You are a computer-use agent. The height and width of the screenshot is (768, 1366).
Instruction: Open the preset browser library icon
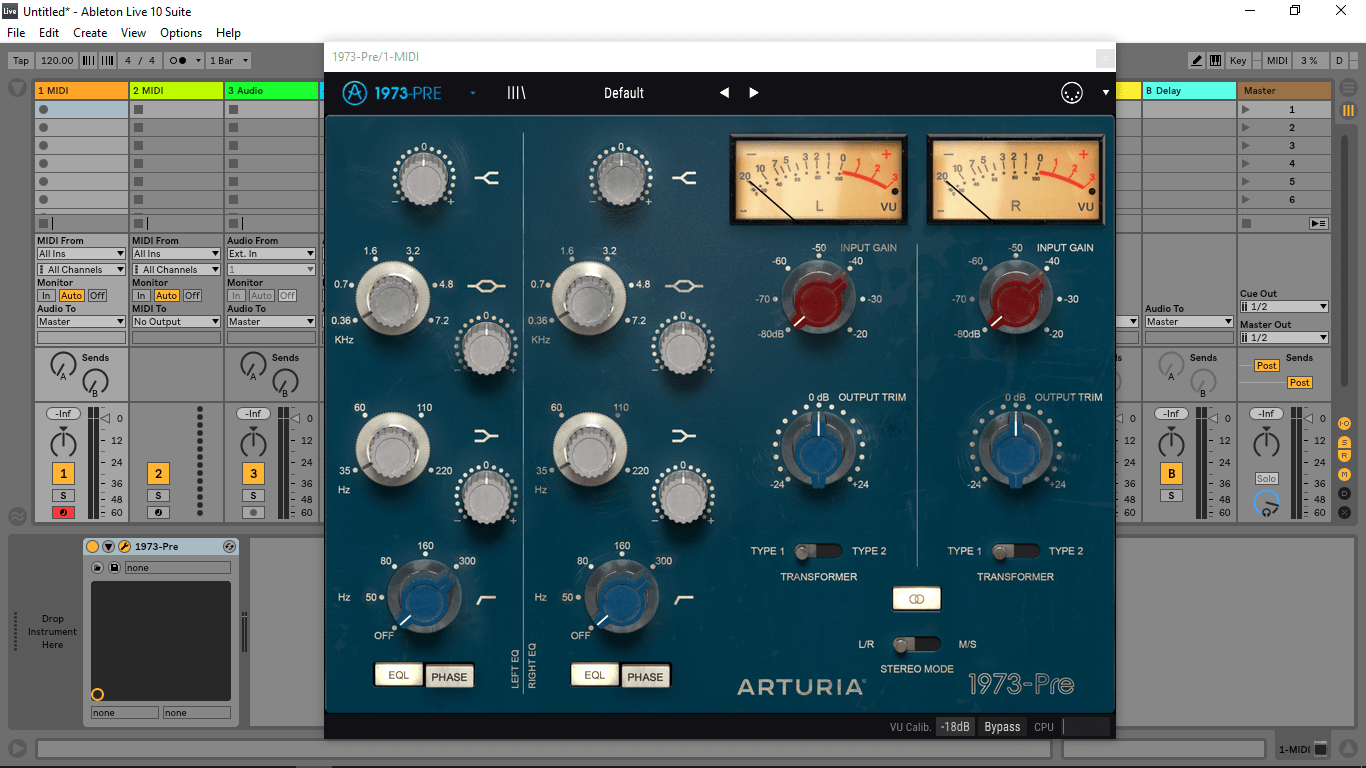click(516, 93)
